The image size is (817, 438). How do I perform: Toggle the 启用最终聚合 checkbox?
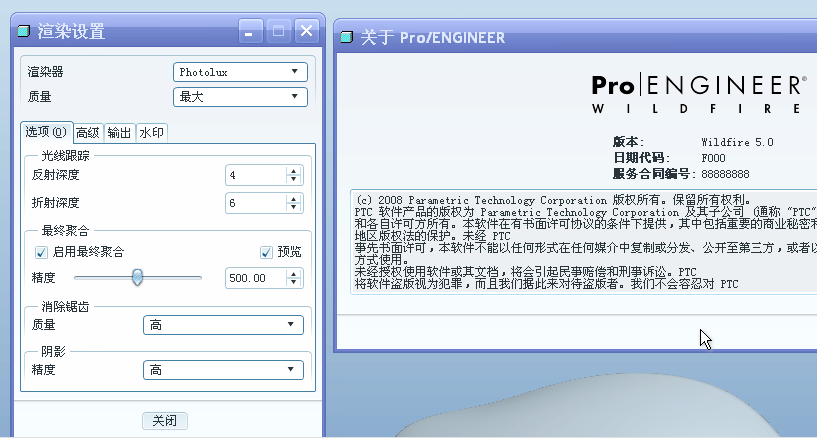tap(41, 253)
